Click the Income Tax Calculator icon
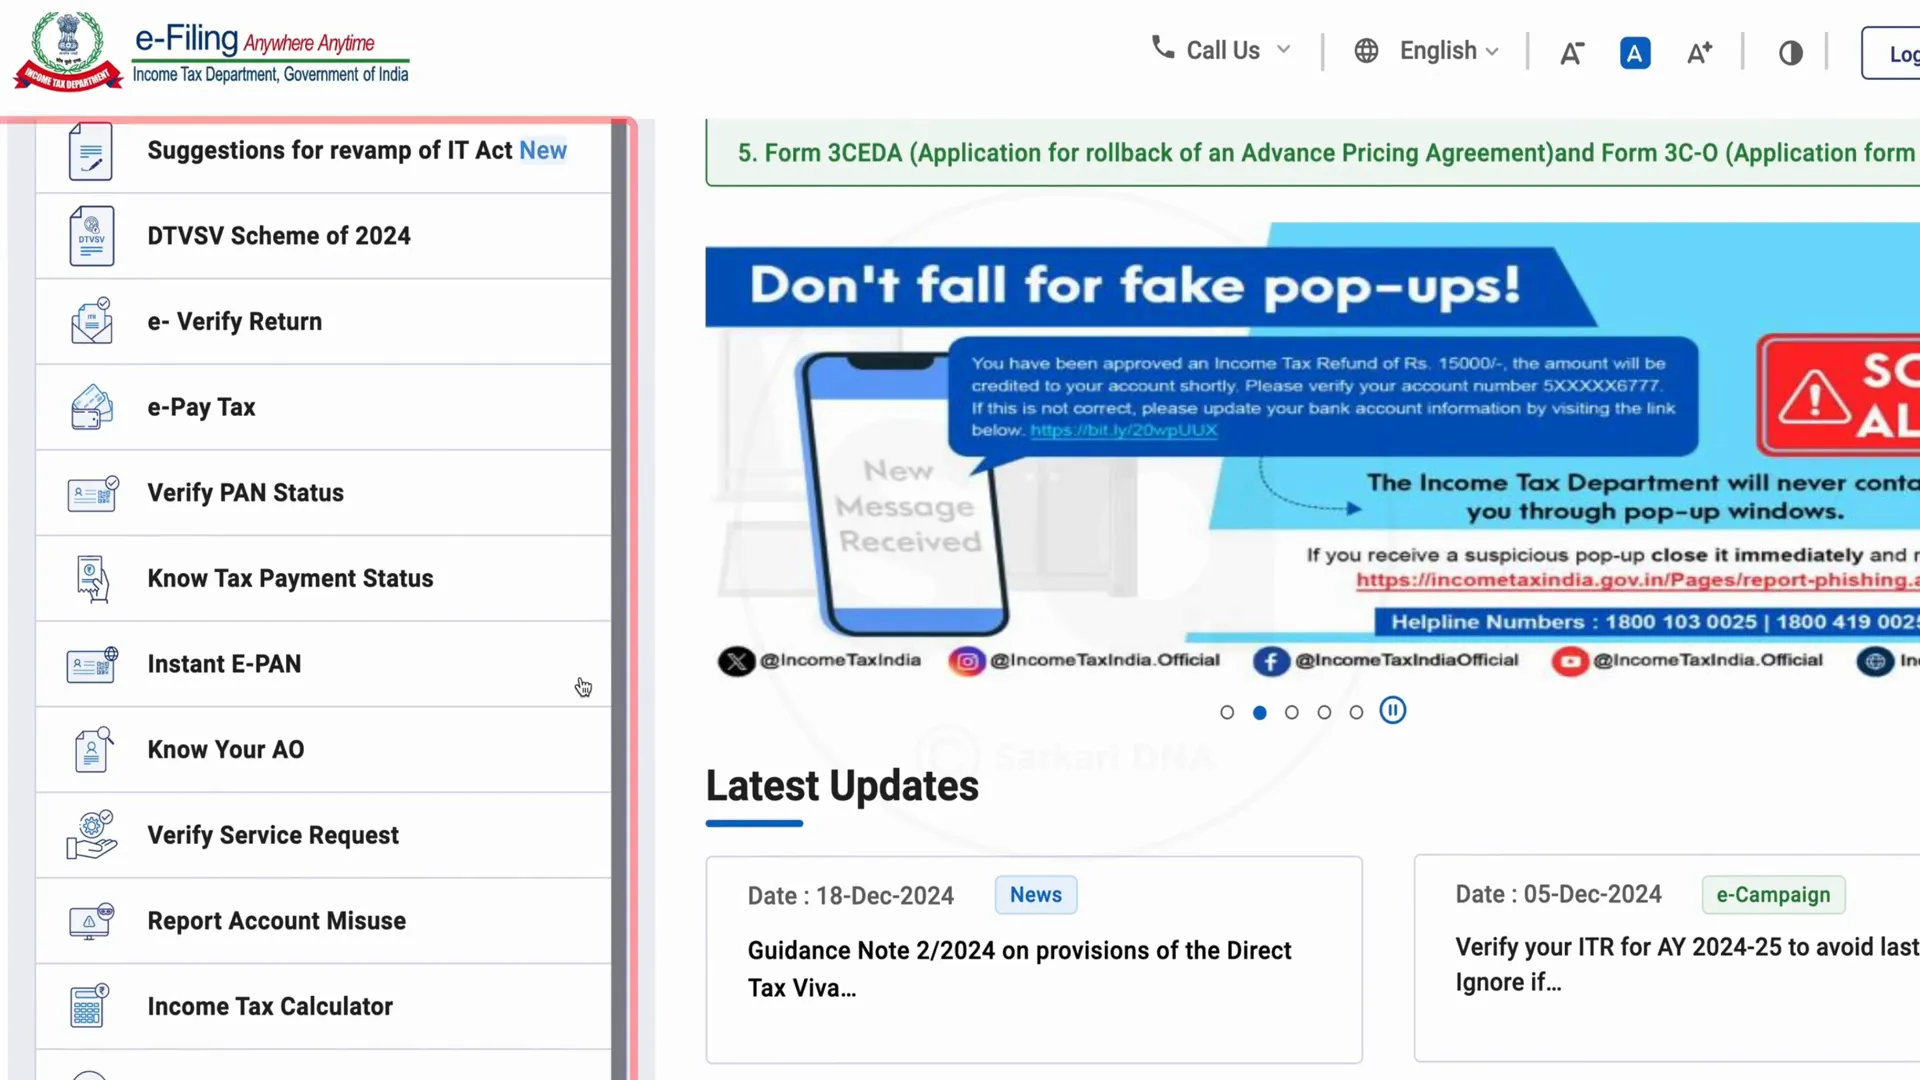The height and width of the screenshot is (1080, 1920). [x=88, y=1006]
